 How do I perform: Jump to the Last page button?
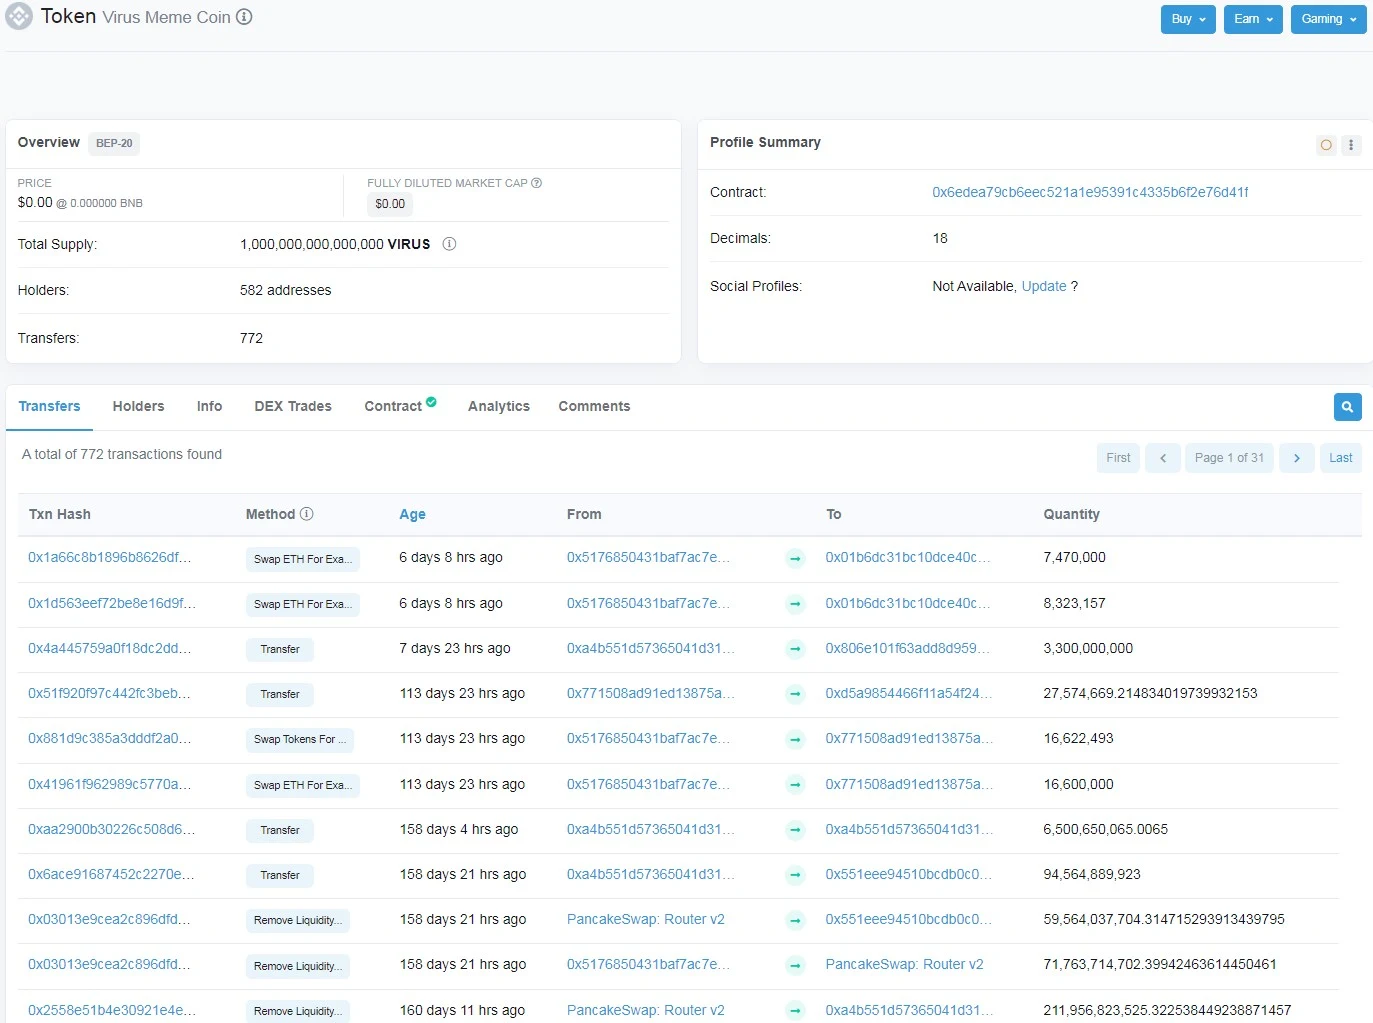[1341, 458]
